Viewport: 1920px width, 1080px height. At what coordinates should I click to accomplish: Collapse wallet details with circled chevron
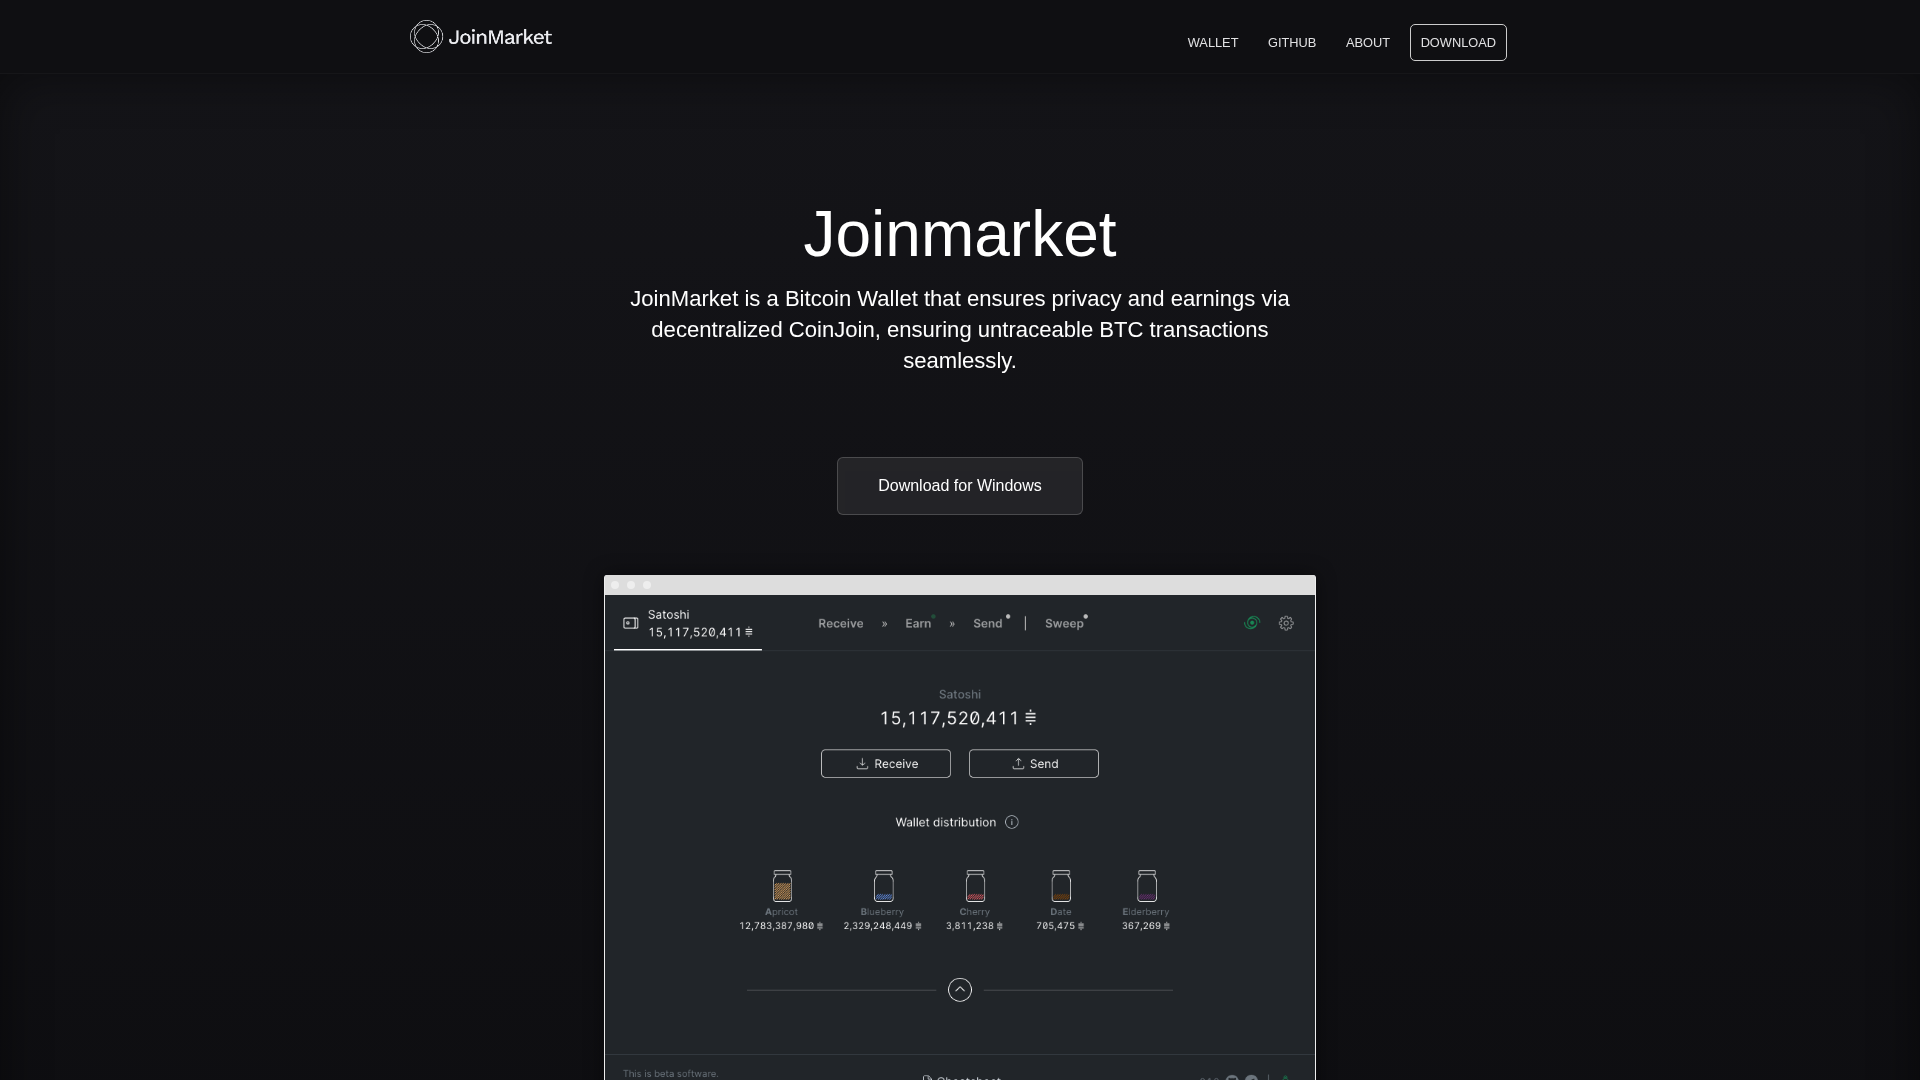[959, 990]
